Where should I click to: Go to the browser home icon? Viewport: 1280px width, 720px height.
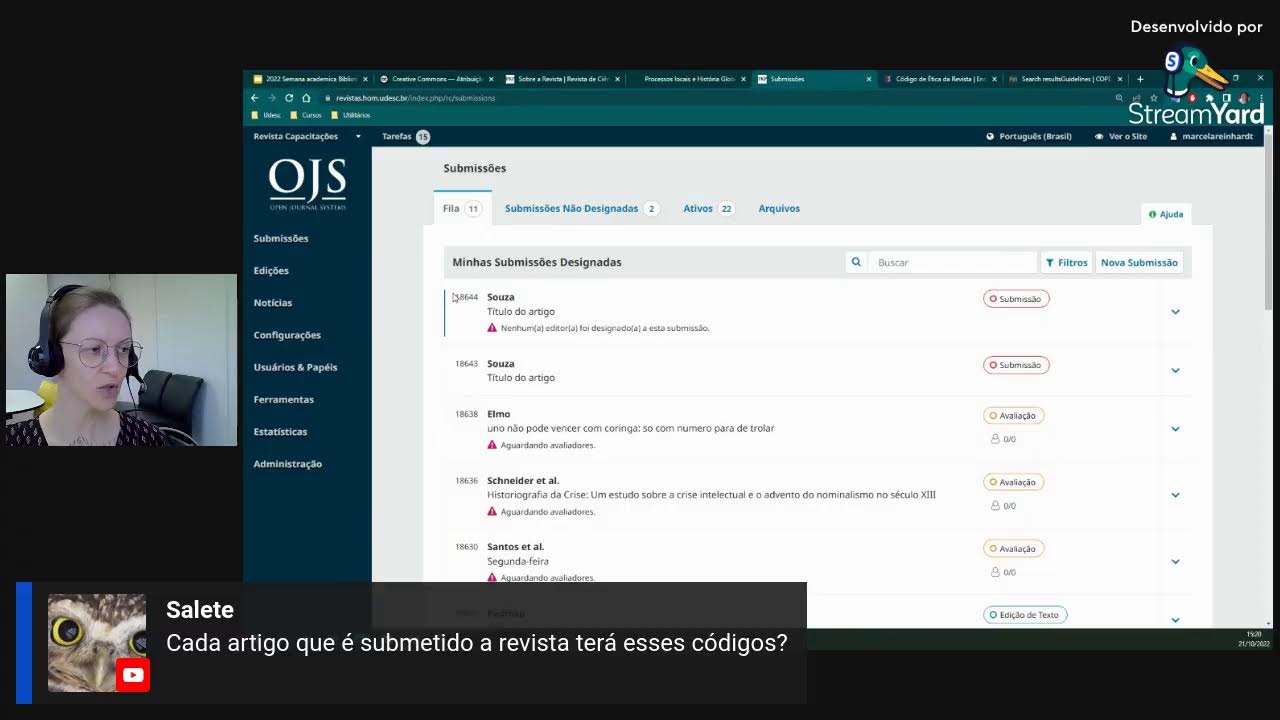pos(306,98)
